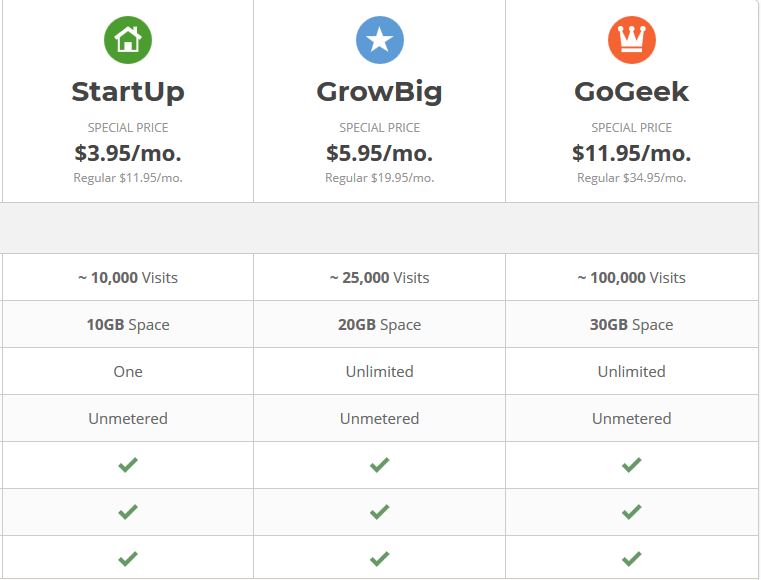This screenshot has width=761, height=580.
Task: Click the 20GB Space cell
Action: coord(380,325)
